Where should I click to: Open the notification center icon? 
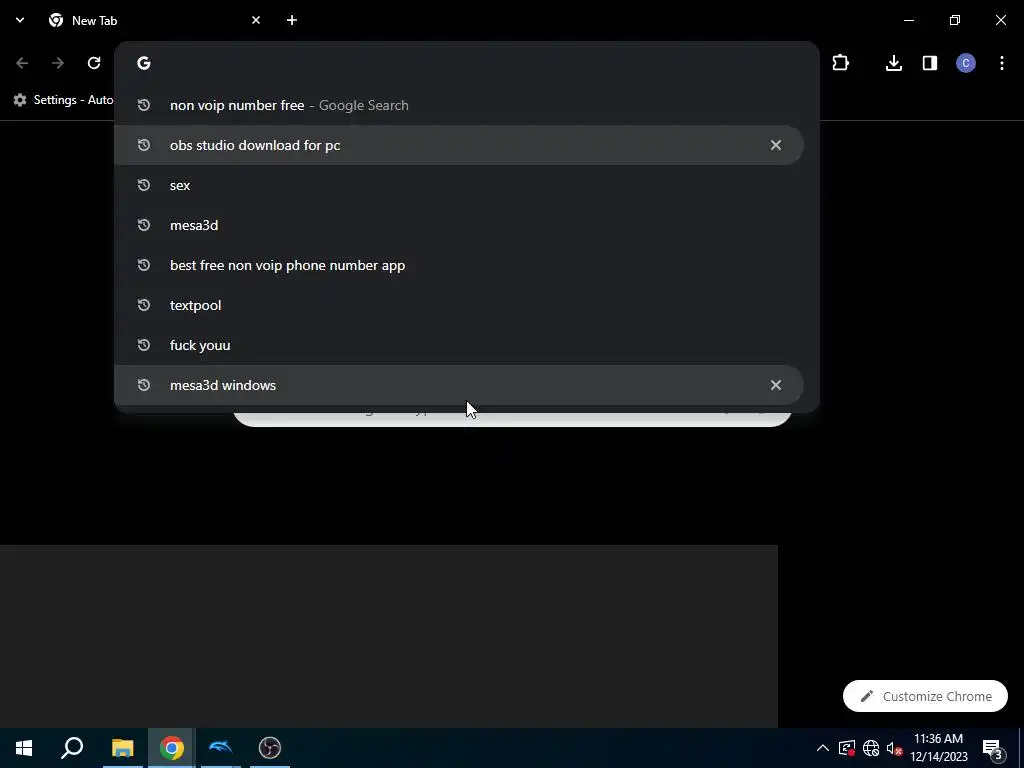992,748
